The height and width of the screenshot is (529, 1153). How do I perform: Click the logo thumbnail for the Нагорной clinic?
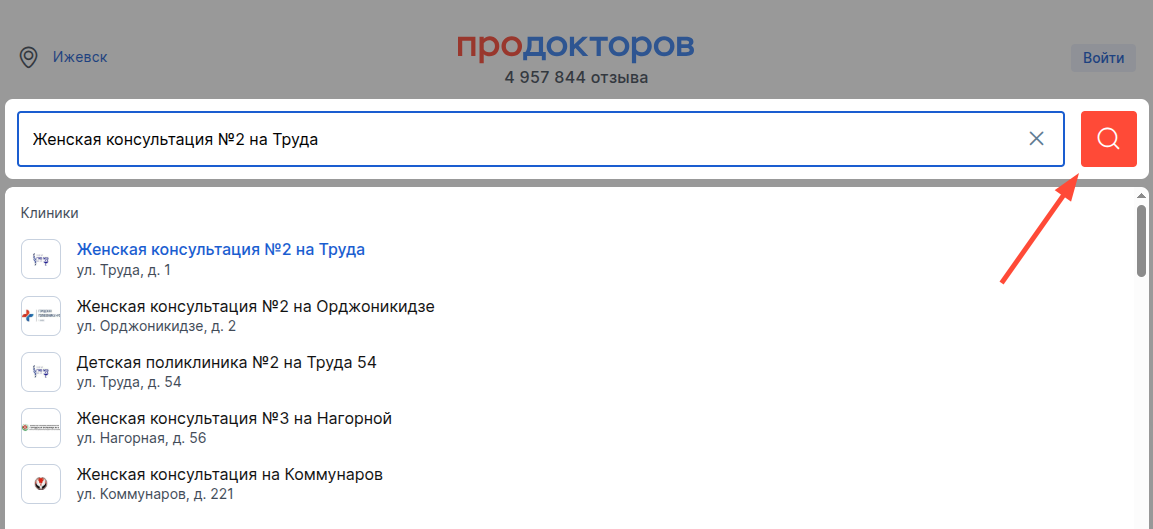tap(40, 428)
